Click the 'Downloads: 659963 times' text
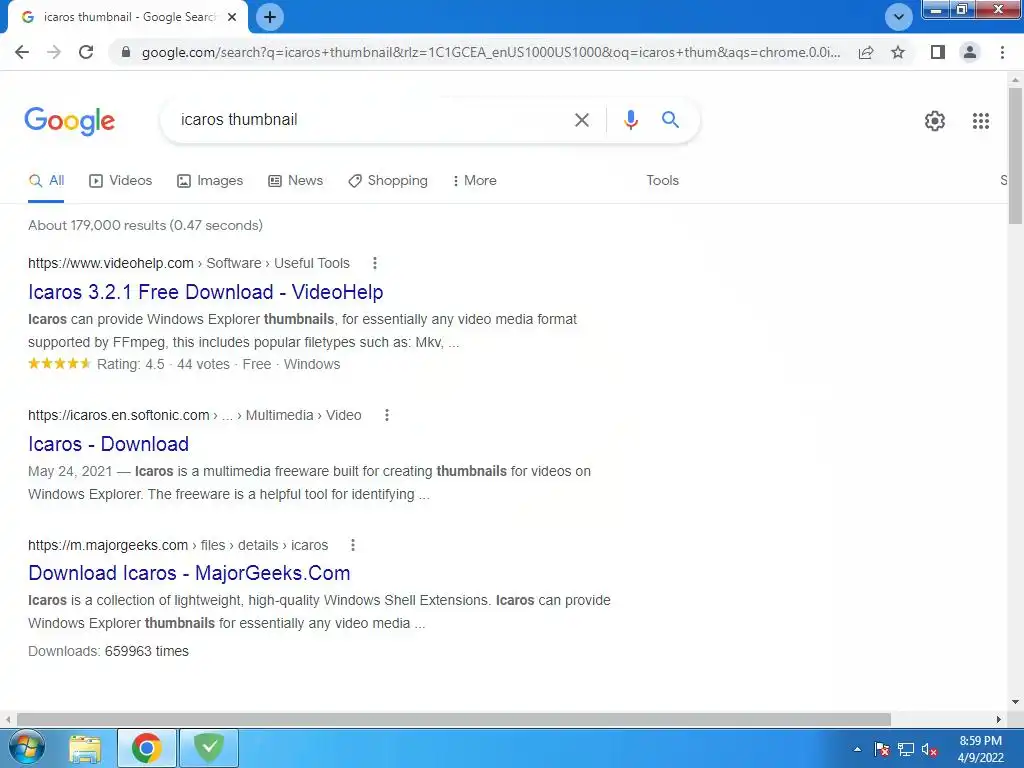Viewport: 1024px width, 768px height. pyautogui.click(x=108, y=651)
